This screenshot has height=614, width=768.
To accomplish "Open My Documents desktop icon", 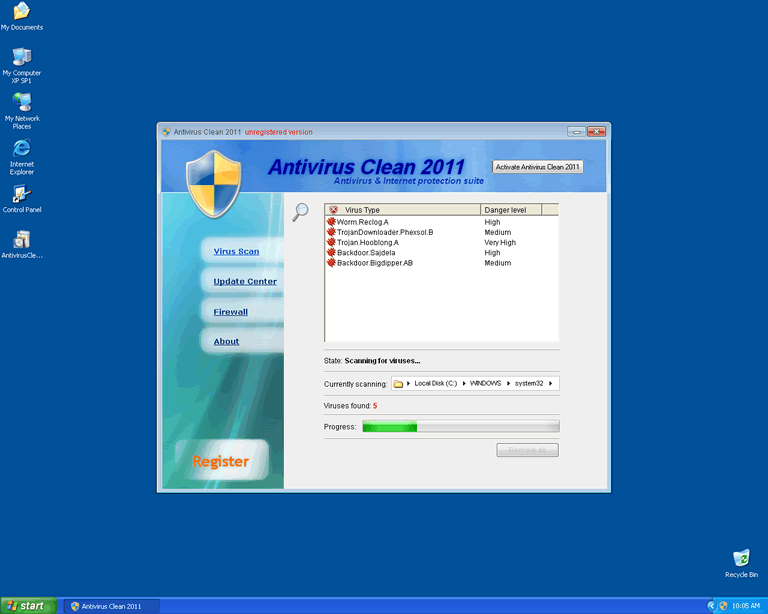I will pyautogui.click(x=21, y=12).
